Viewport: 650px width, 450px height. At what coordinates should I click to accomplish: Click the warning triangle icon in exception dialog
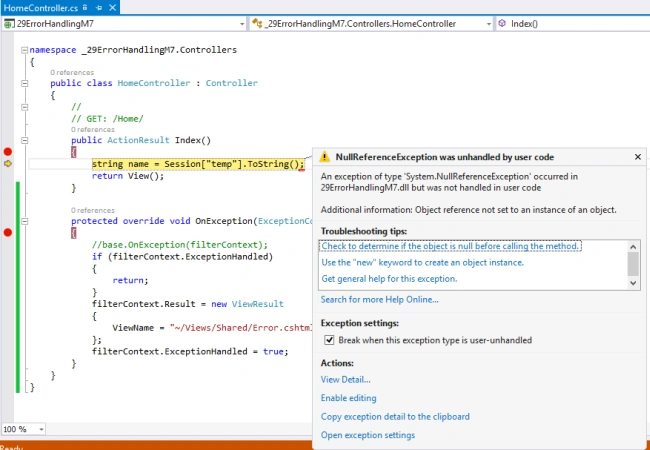tap(325, 157)
